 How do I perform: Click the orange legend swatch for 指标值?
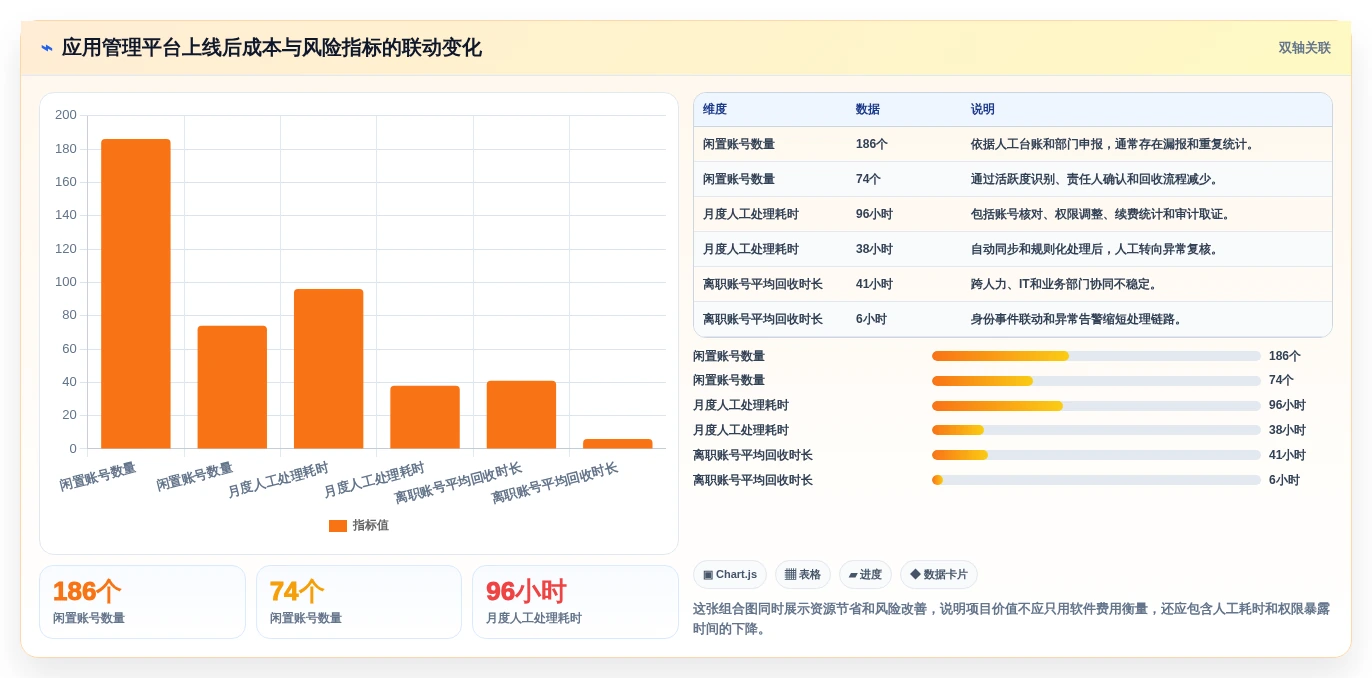pyautogui.click(x=338, y=526)
